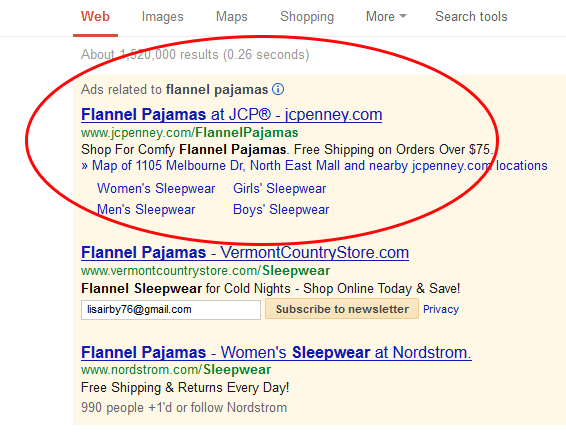Focus the newsletter email input field
The image size is (566, 434).
171,309
